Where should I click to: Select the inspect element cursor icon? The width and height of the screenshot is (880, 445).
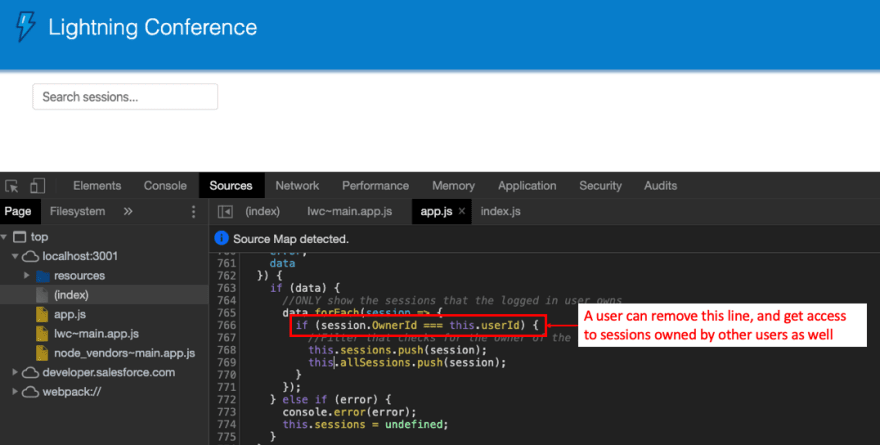pos(12,186)
